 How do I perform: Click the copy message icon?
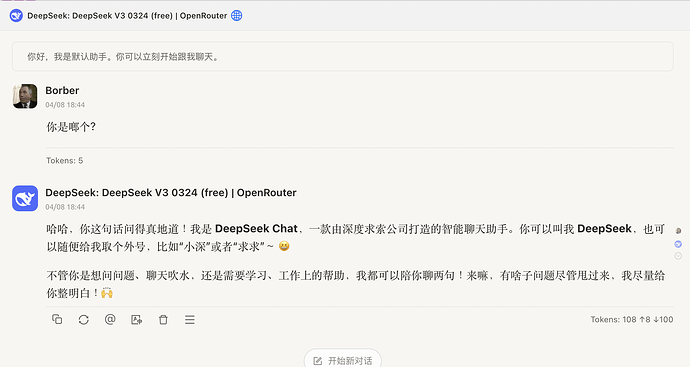(57, 319)
